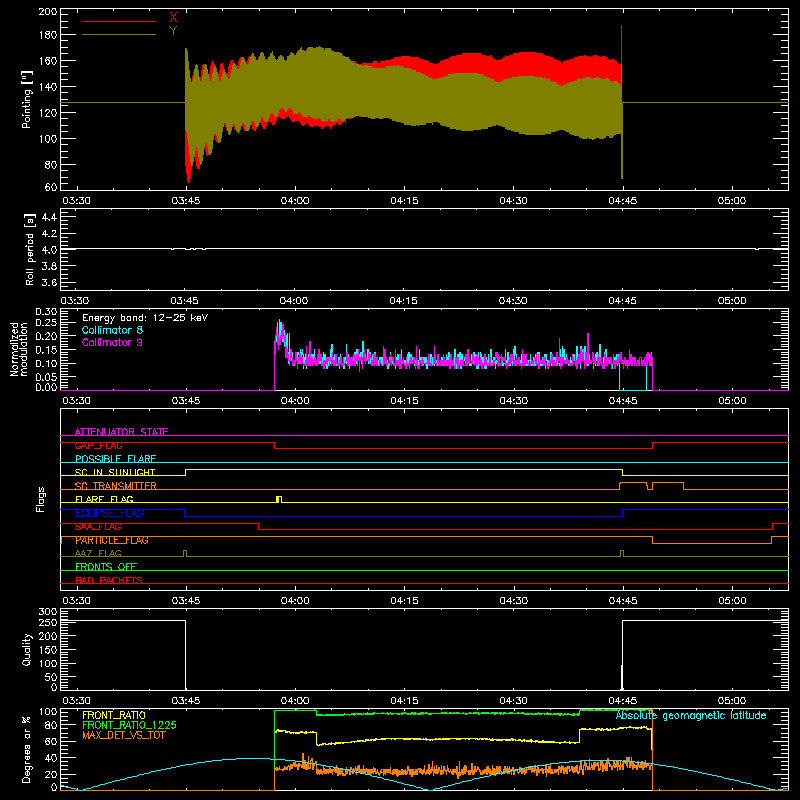Click the 'Degrees or %' axis title
The image size is (800, 800).
coord(27,749)
